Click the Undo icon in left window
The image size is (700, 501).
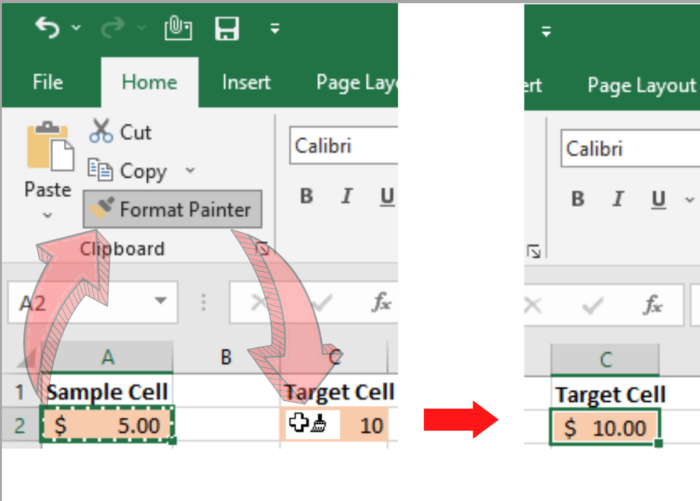click(47, 28)
